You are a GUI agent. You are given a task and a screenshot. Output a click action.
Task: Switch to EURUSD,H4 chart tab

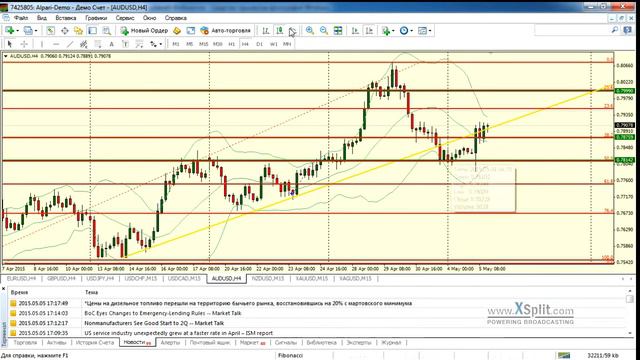(x=21, y=278)
